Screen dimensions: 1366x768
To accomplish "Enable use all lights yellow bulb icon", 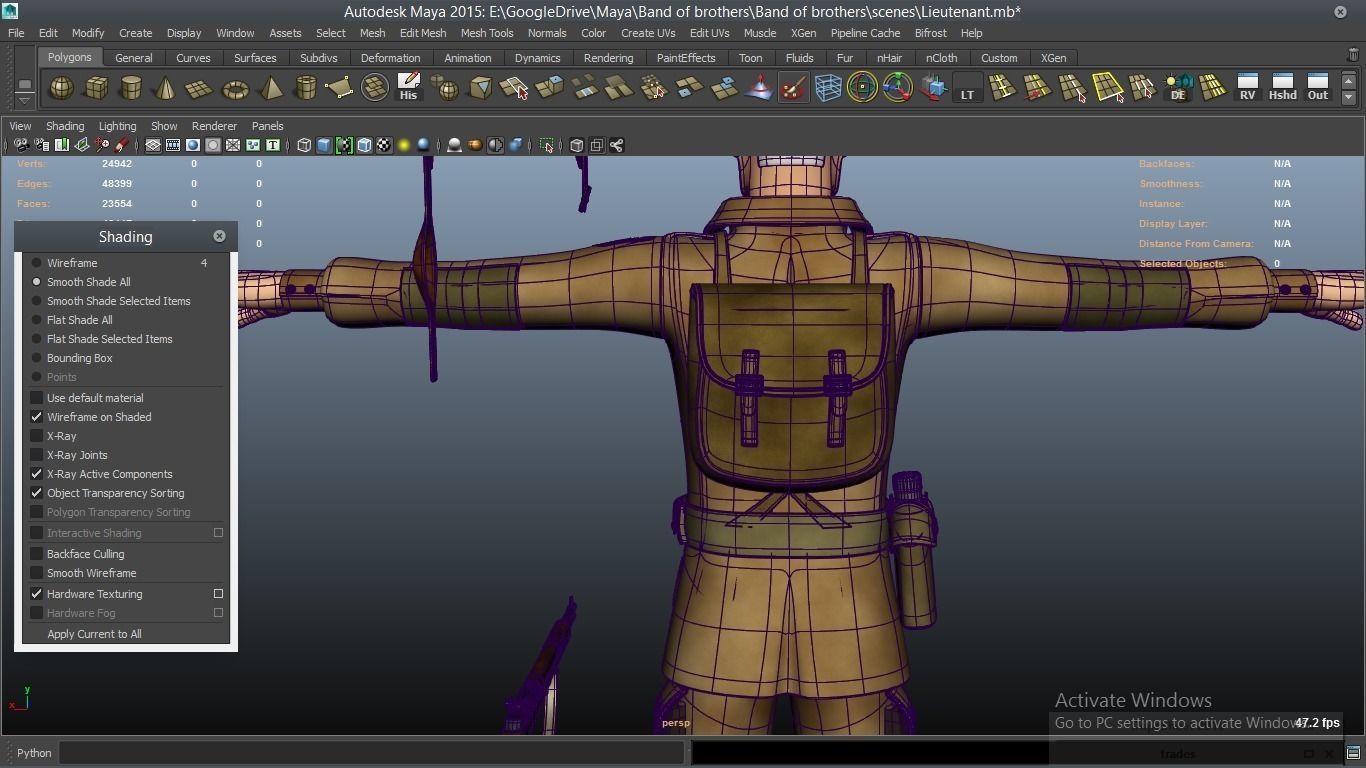I will pyautogui.click(x=404, y=145).
